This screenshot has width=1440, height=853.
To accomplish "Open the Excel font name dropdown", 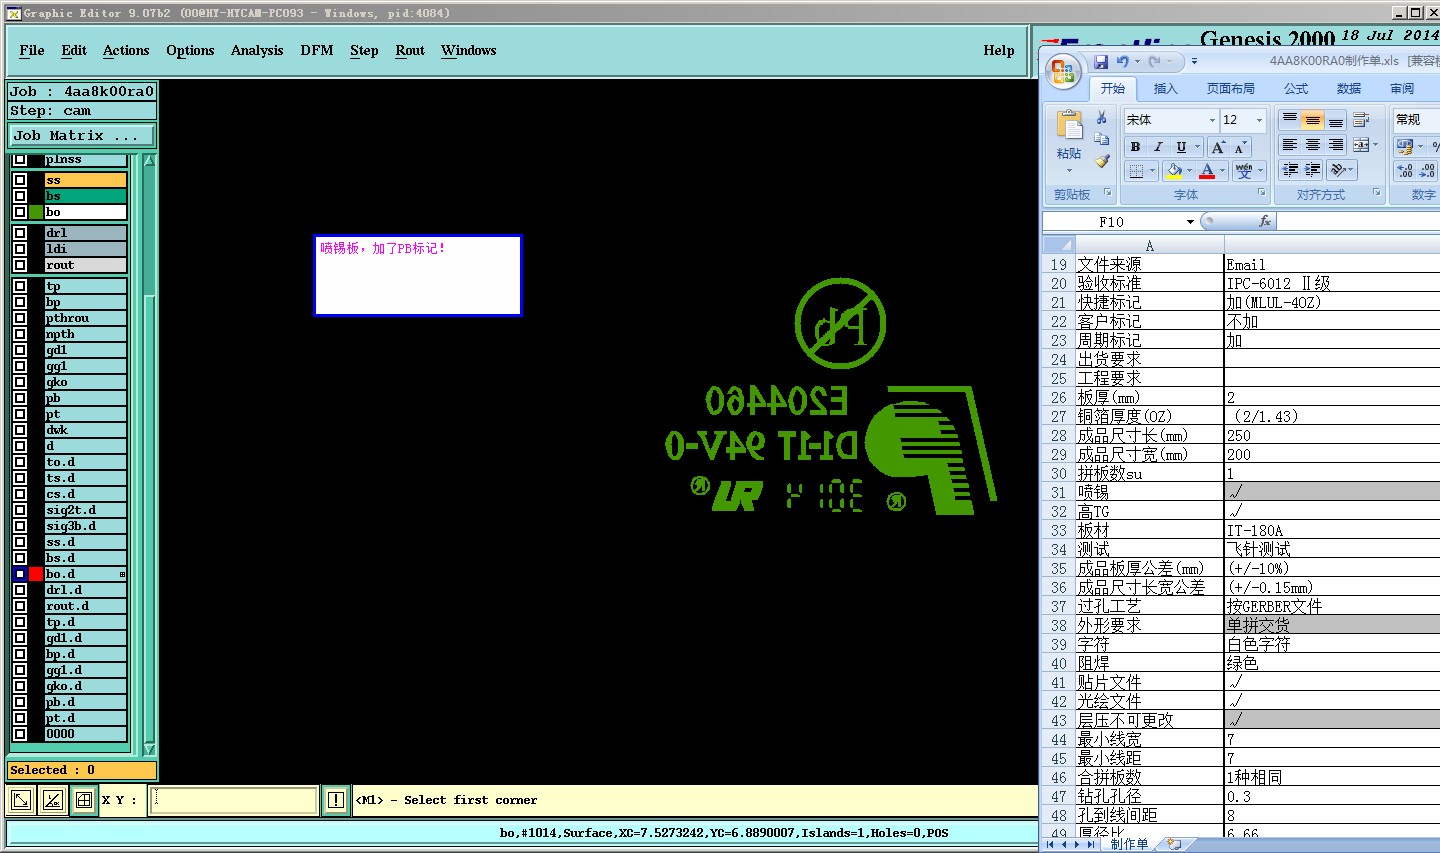I will click(1211, 120).
